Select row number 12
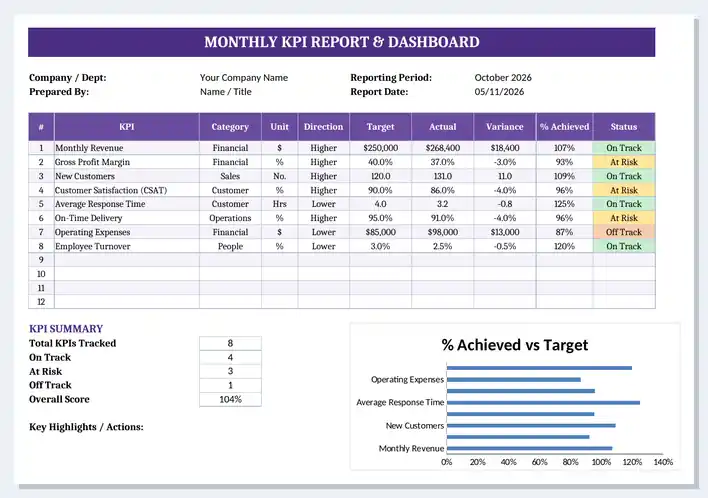This screenshot has width=708, height=498. point(41,302)
